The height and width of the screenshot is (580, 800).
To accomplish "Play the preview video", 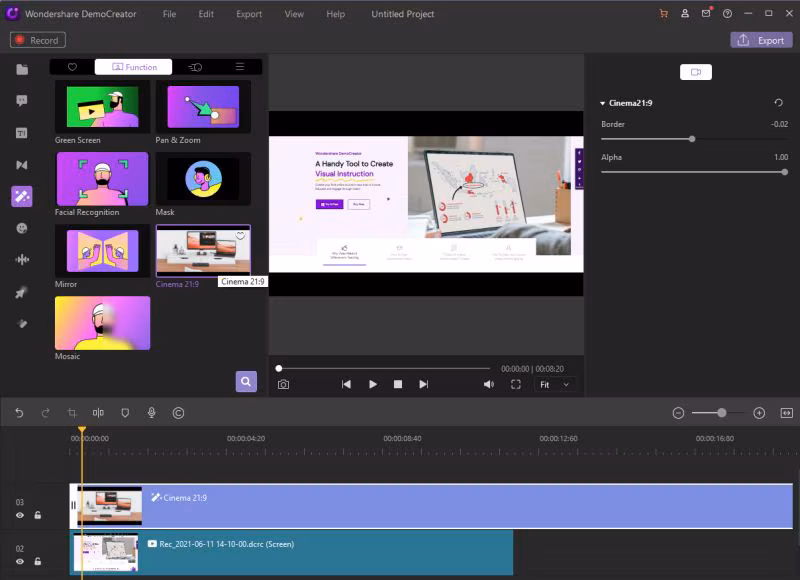I will (372, 385).
